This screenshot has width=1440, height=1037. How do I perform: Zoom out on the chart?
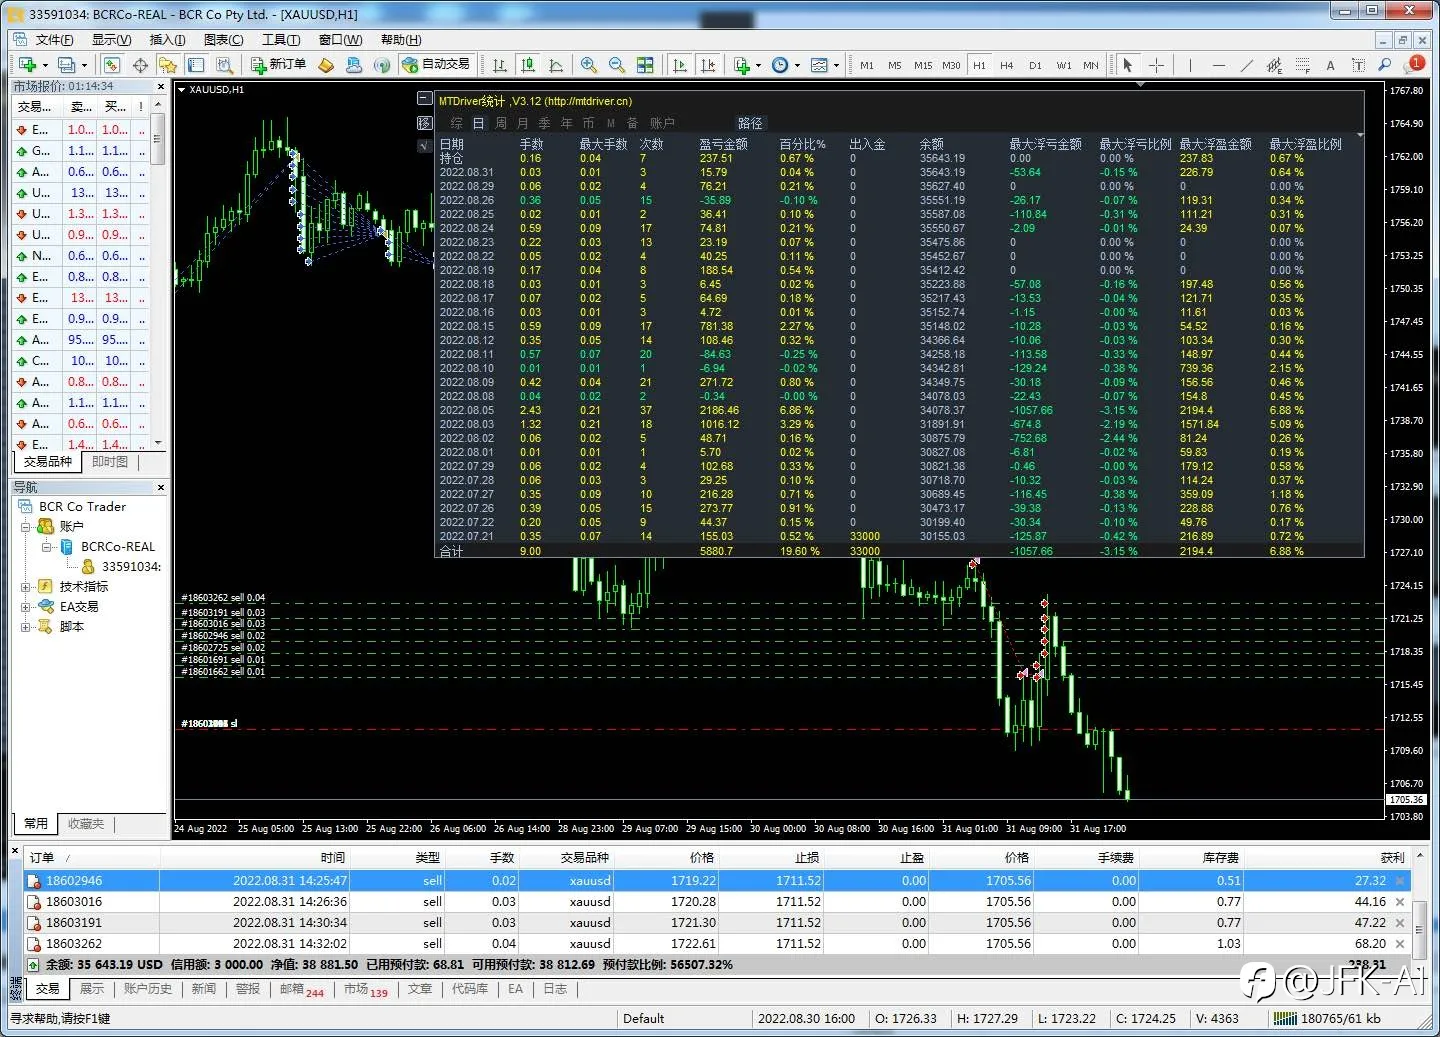tap(617, 65)
